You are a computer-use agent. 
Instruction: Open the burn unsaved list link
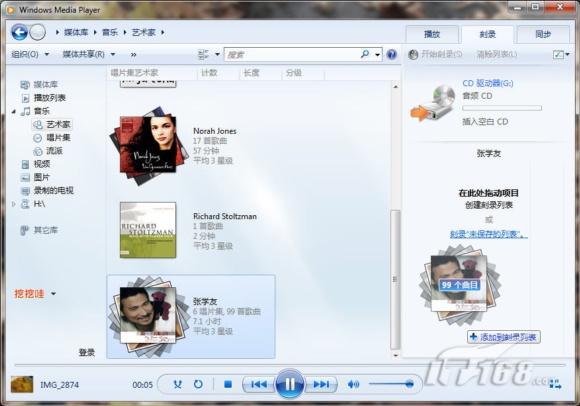[489, 234]
